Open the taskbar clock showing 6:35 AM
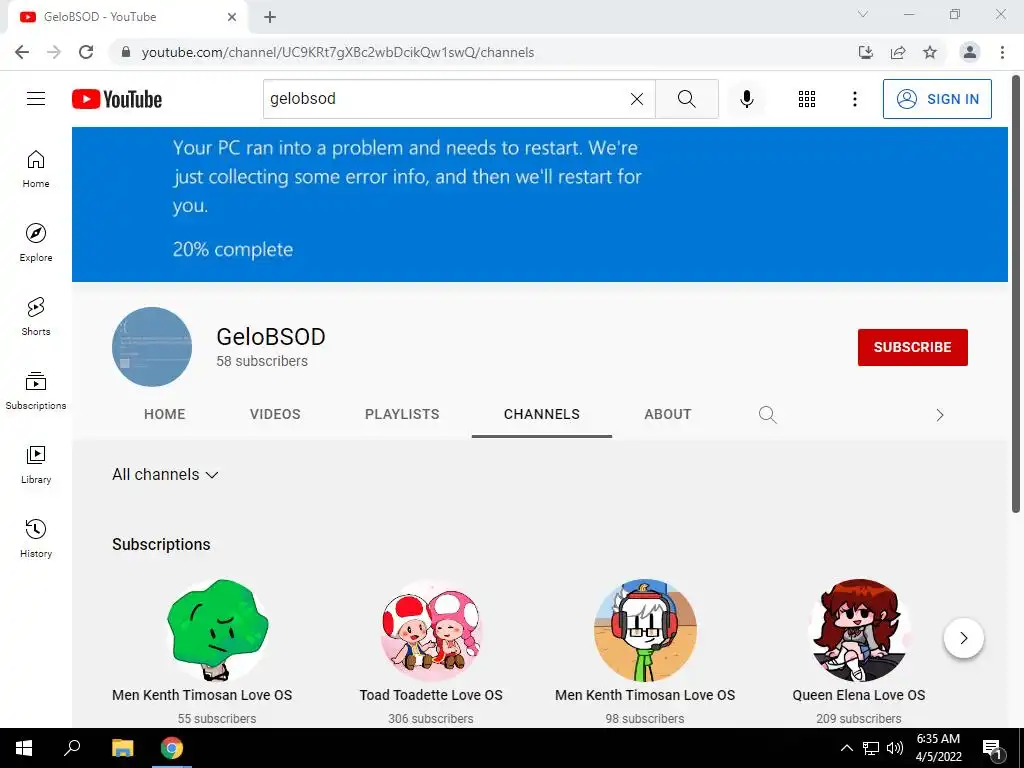The width and height of the screenshot is (1024, 768). (x=938, y=748)
